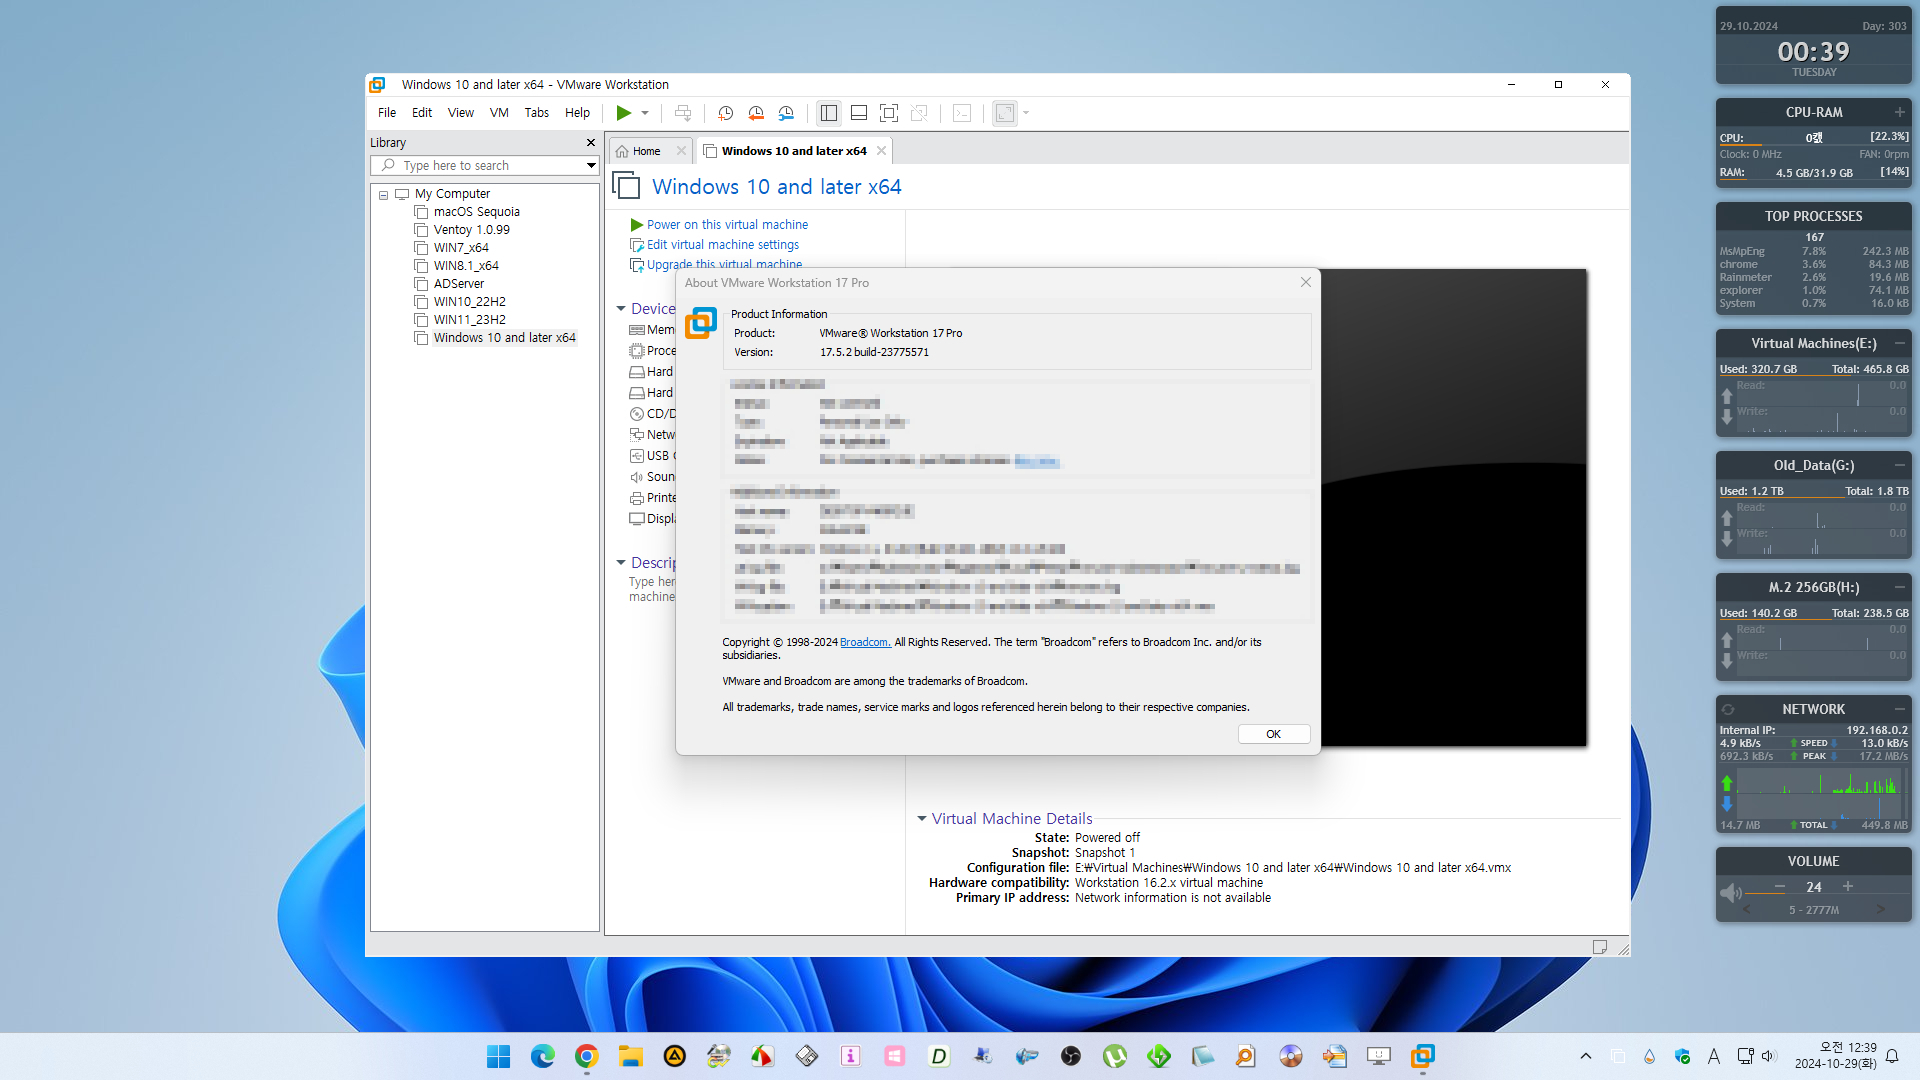Click Send Ctrl+Alt+Del toolbar icon

(683, 113)
